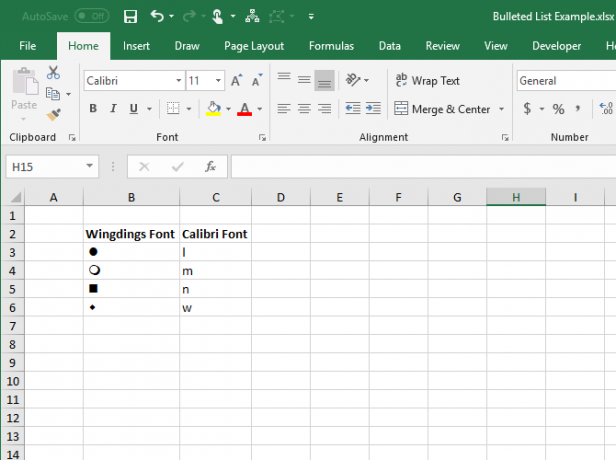Select column B header
This screenshot has height=460, width=616.
point(131,197)
